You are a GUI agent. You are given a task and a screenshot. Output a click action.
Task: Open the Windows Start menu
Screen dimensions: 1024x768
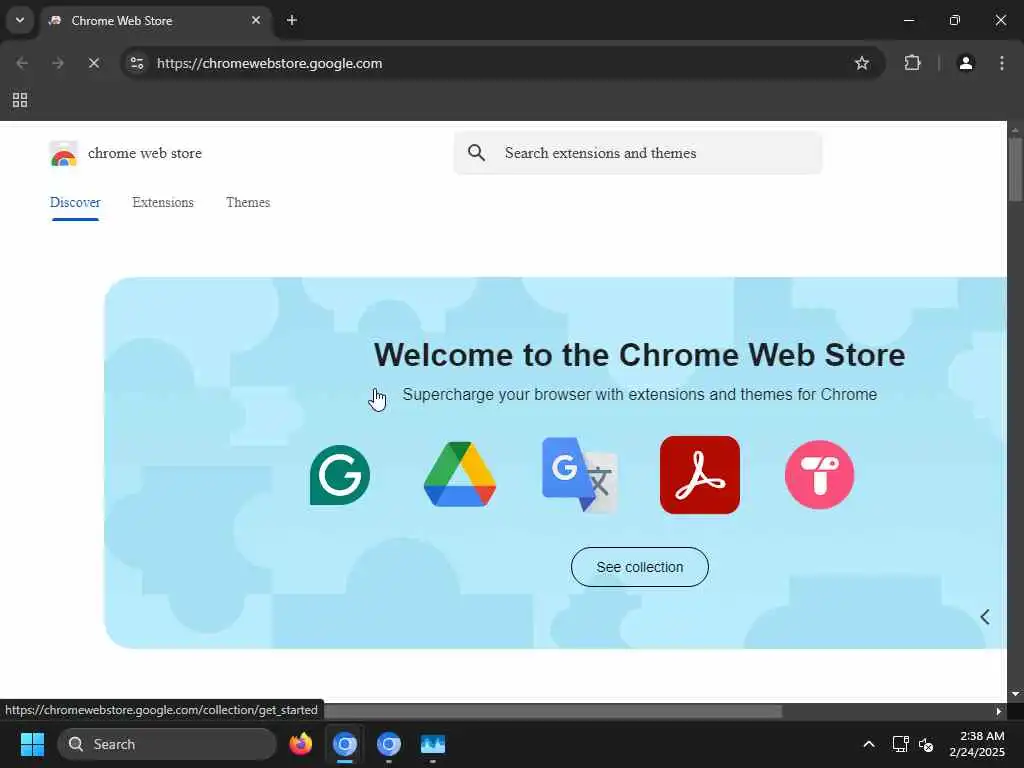click(x=32, y=744)
